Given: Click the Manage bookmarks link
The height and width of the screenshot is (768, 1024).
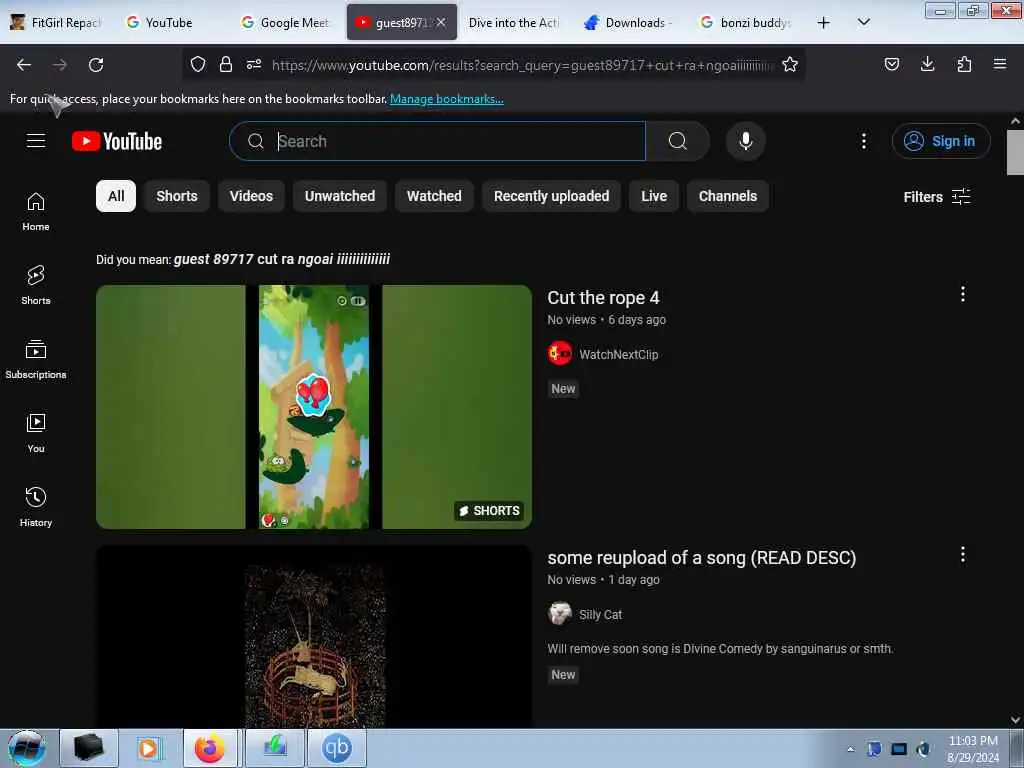Looking at the screenshot, I should pos(447,99).
